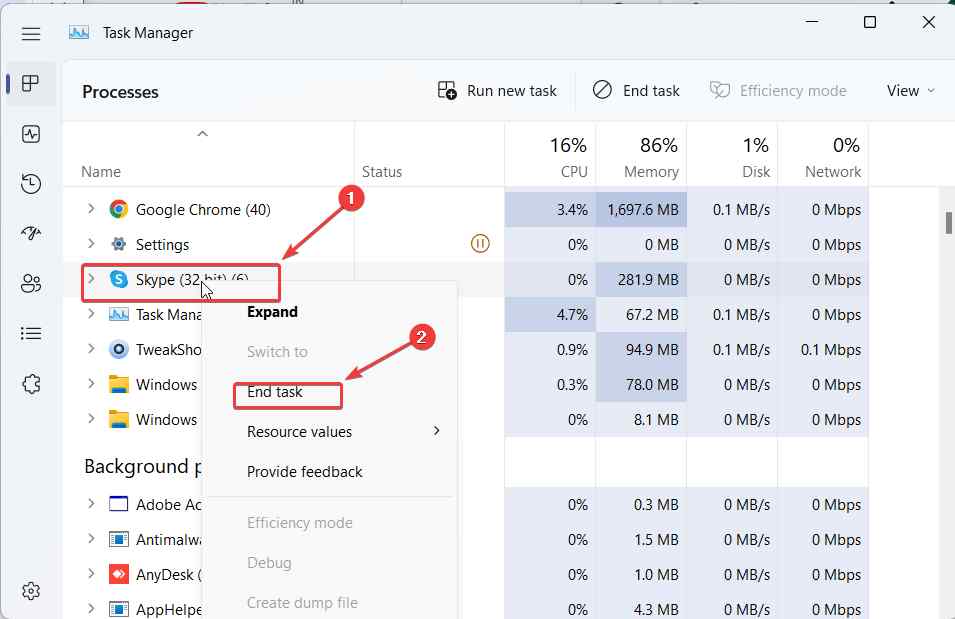Expand the TweakShot process group
Screen dimensions: 955x619
click(91, 348)
